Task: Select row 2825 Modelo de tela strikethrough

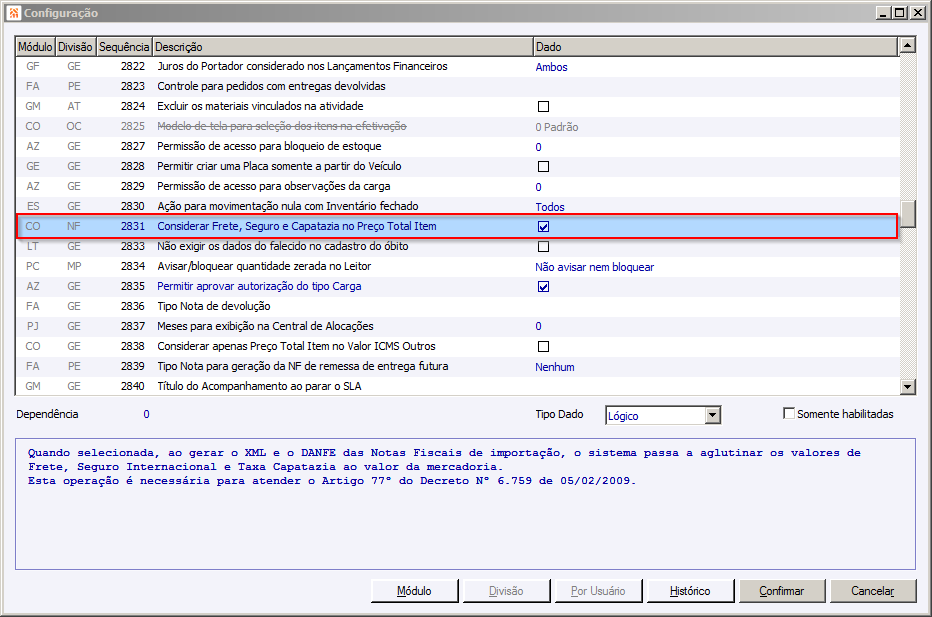Action: pyautogui.click(x=456, y=127)
